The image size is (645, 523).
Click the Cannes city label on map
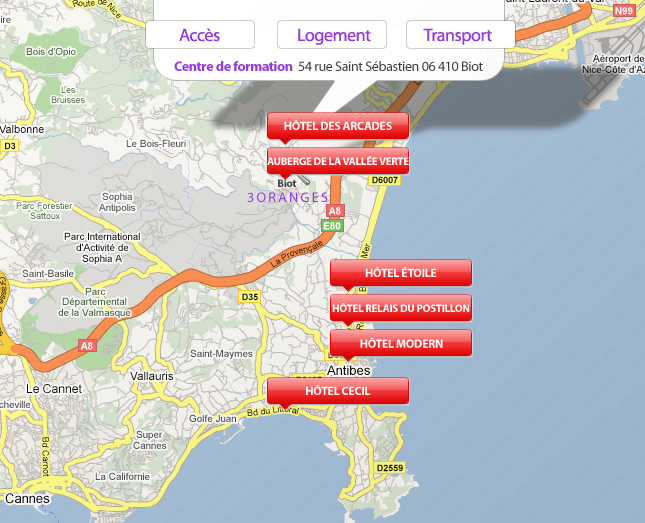(26, 498)
